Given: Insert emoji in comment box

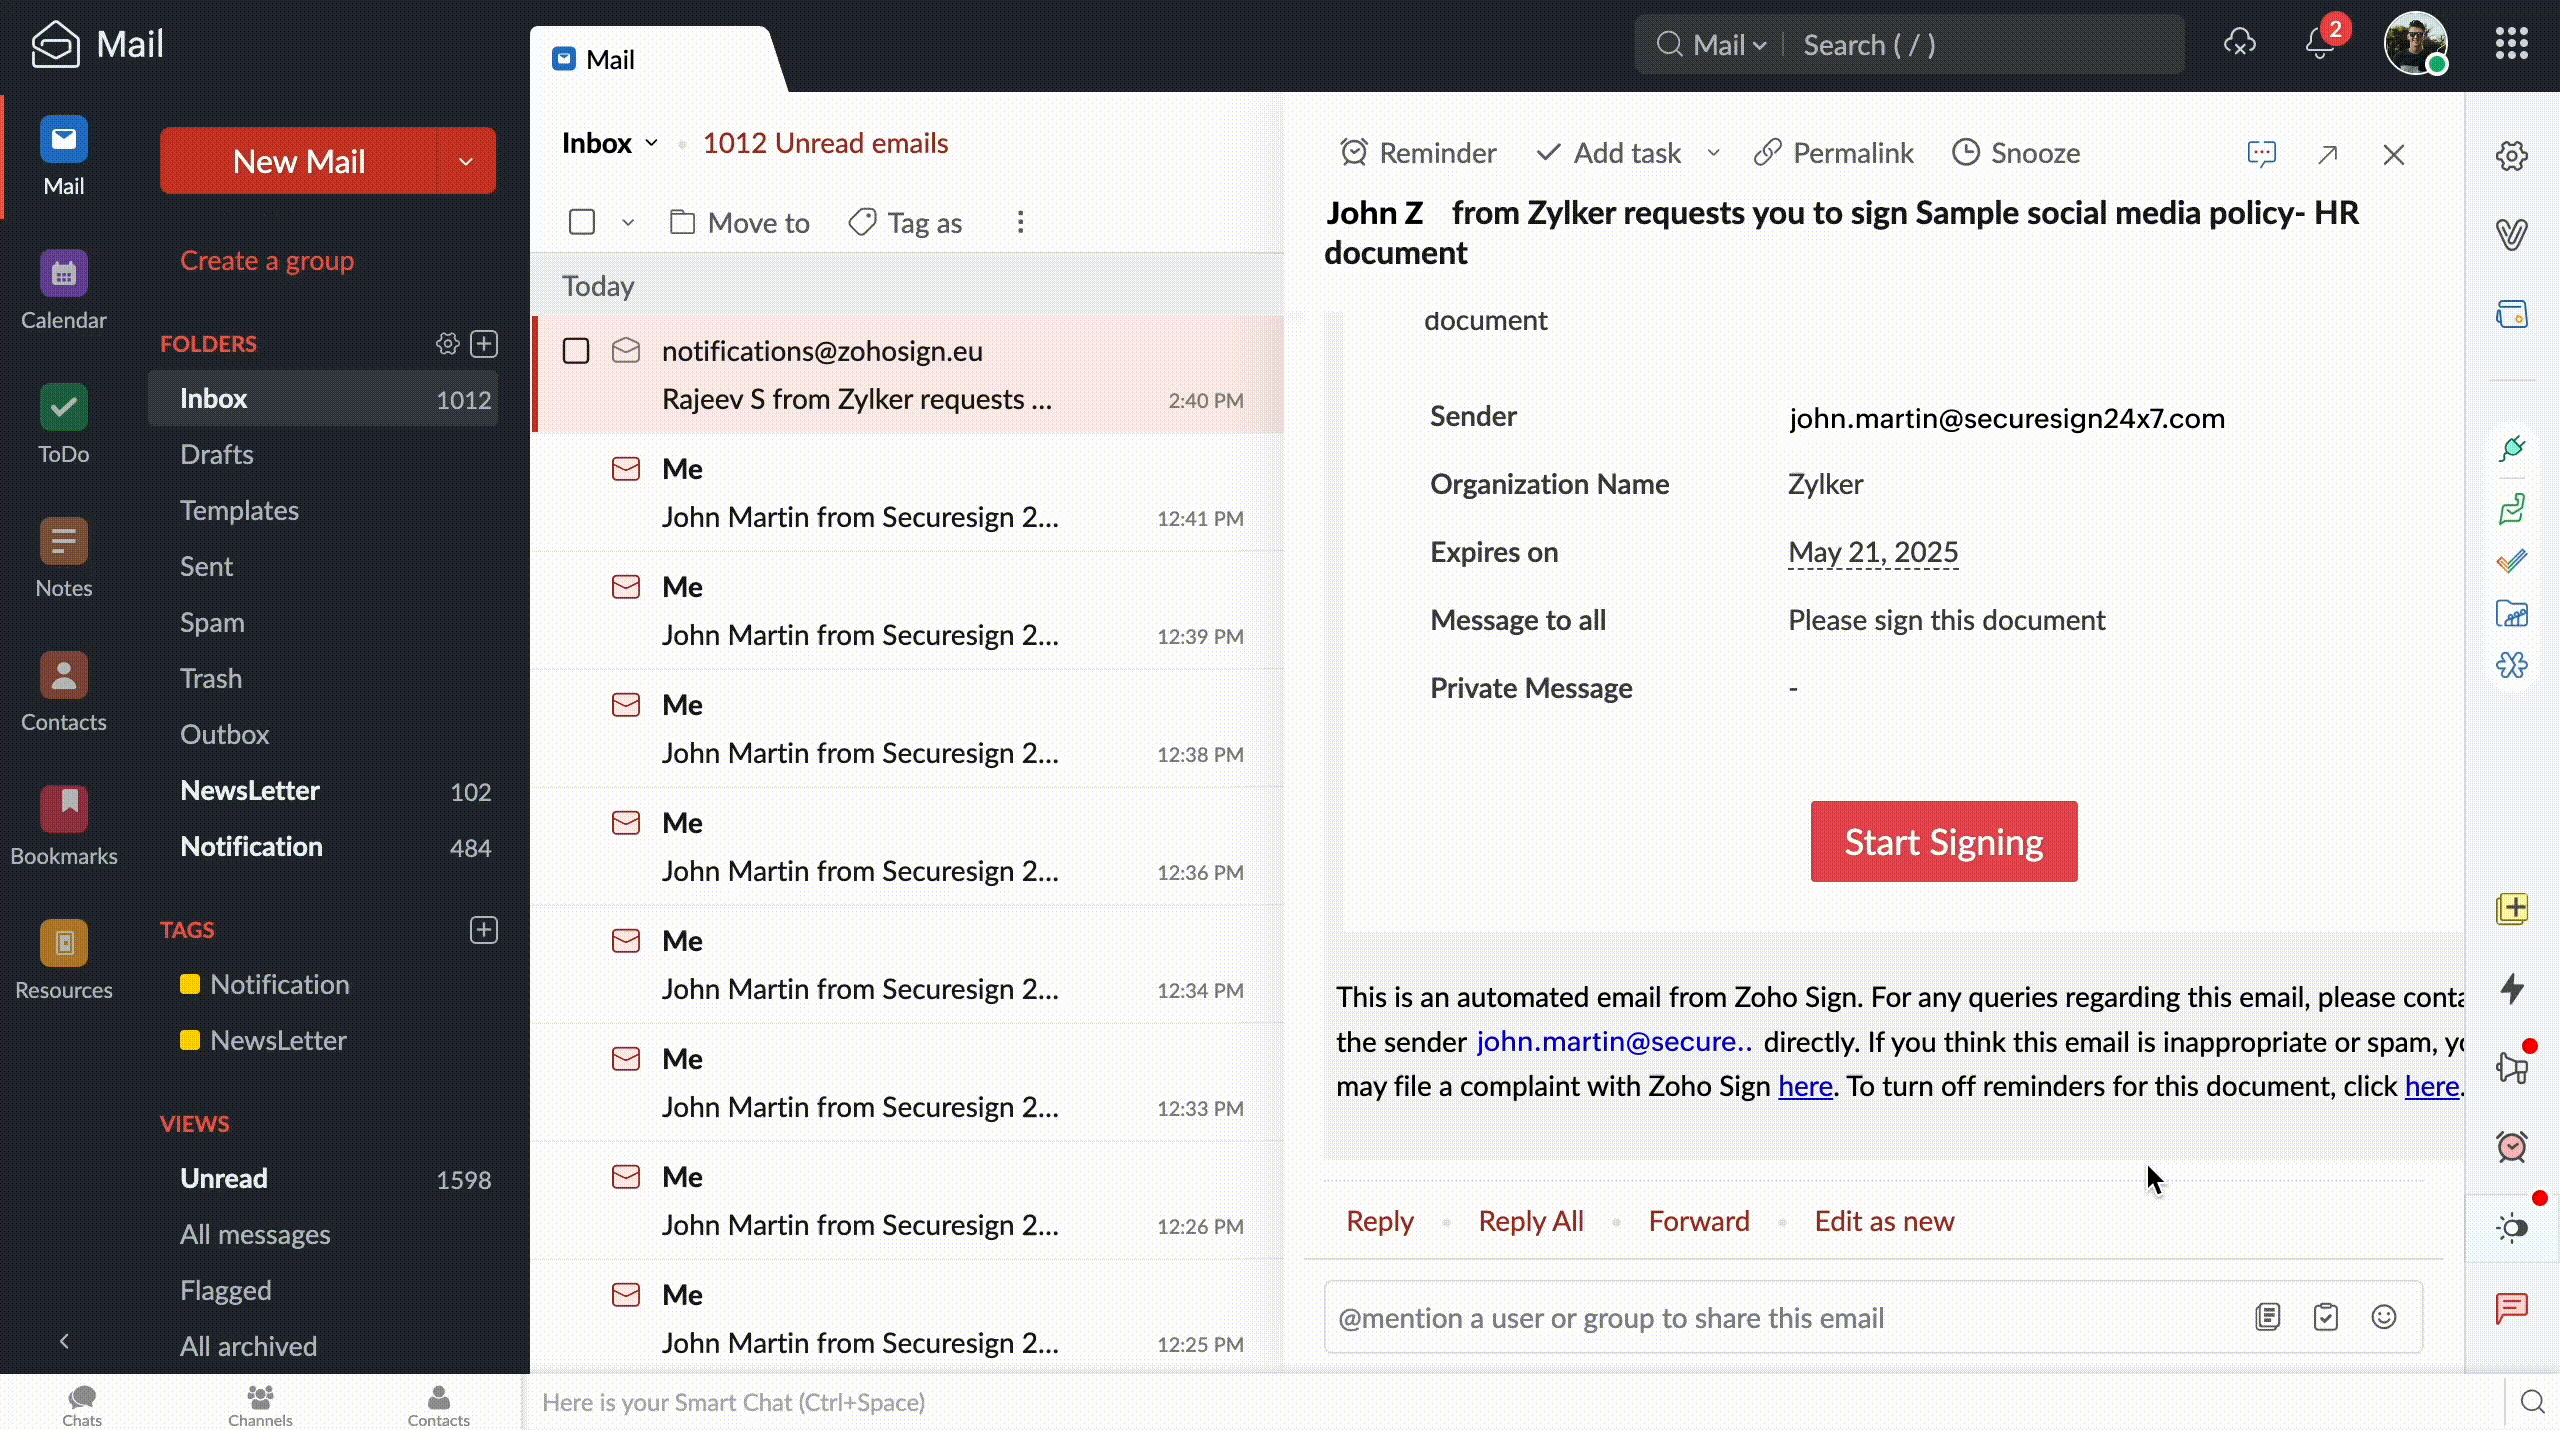Looking at the screenshot, I should [2384, 1317].
